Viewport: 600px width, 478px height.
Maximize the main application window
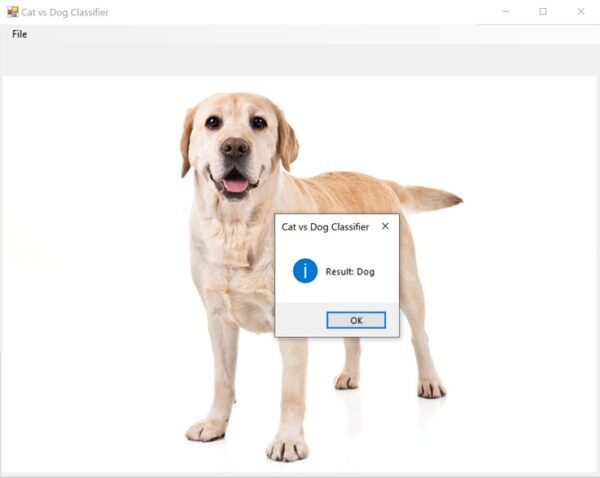coord(543,11)
